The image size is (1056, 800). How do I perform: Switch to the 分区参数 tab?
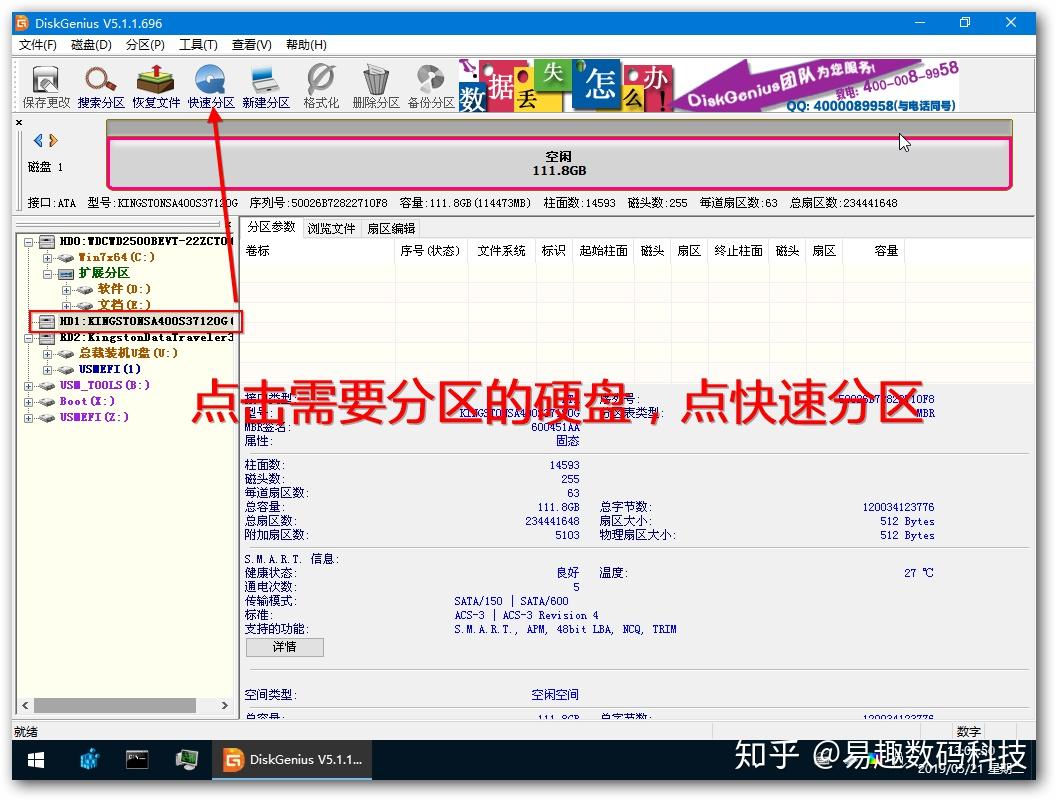click(271, 227)
